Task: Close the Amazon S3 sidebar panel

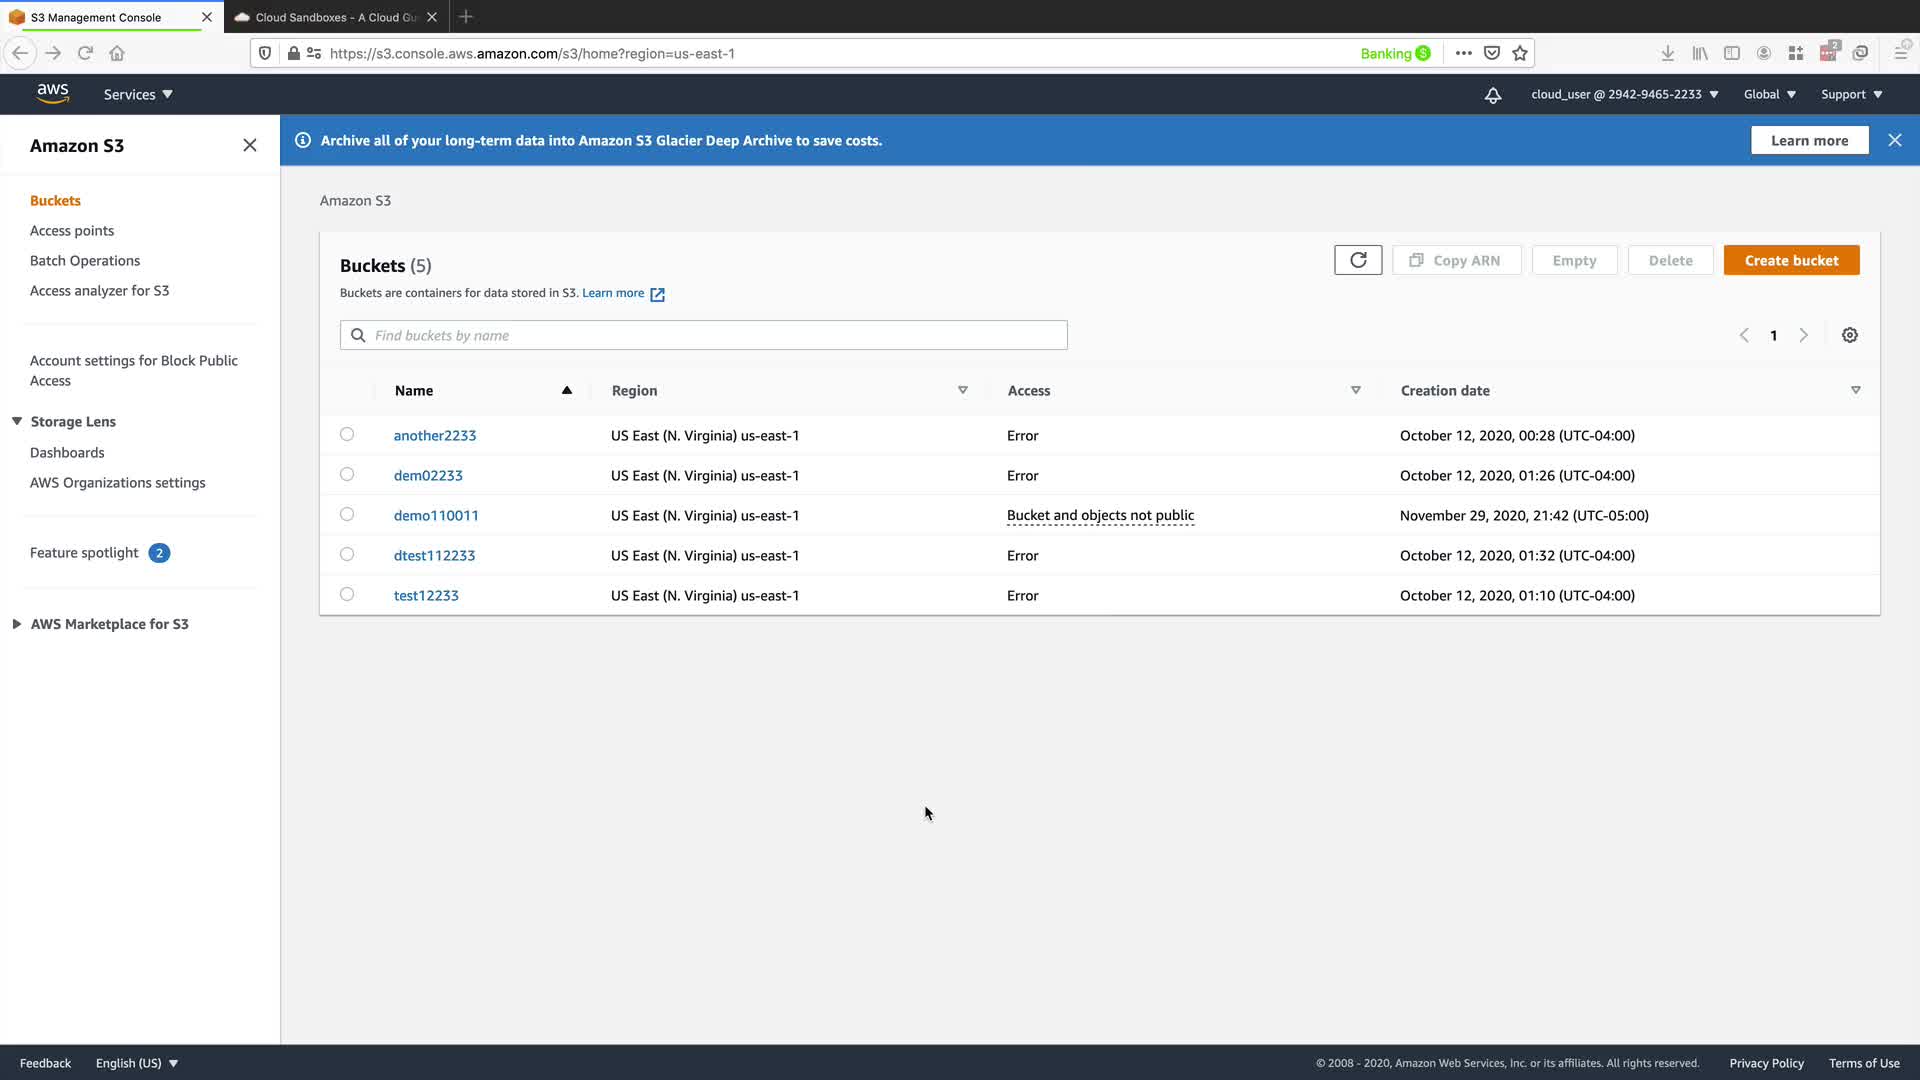Action: (x=250, y=145)
